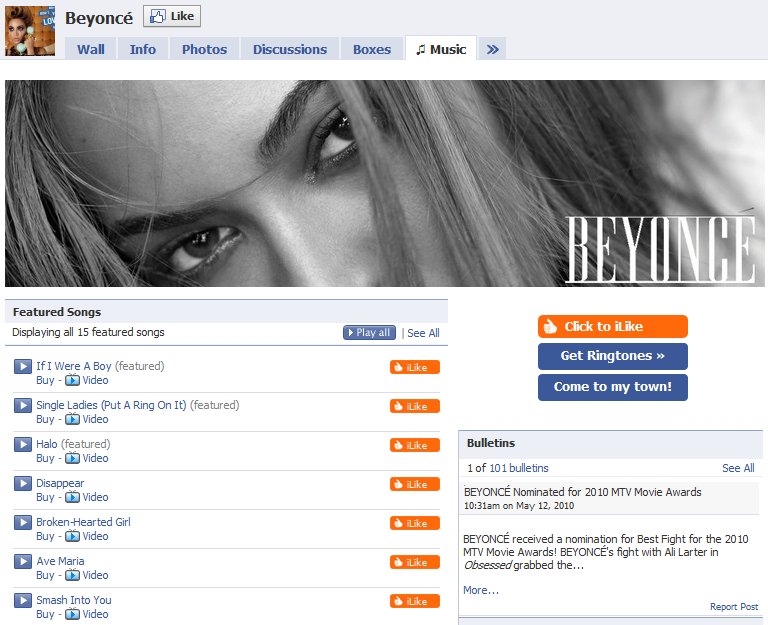This screenshot has height=625, width=768.
Task: Play the song If I Were A Boy
Action: point(23,366)
